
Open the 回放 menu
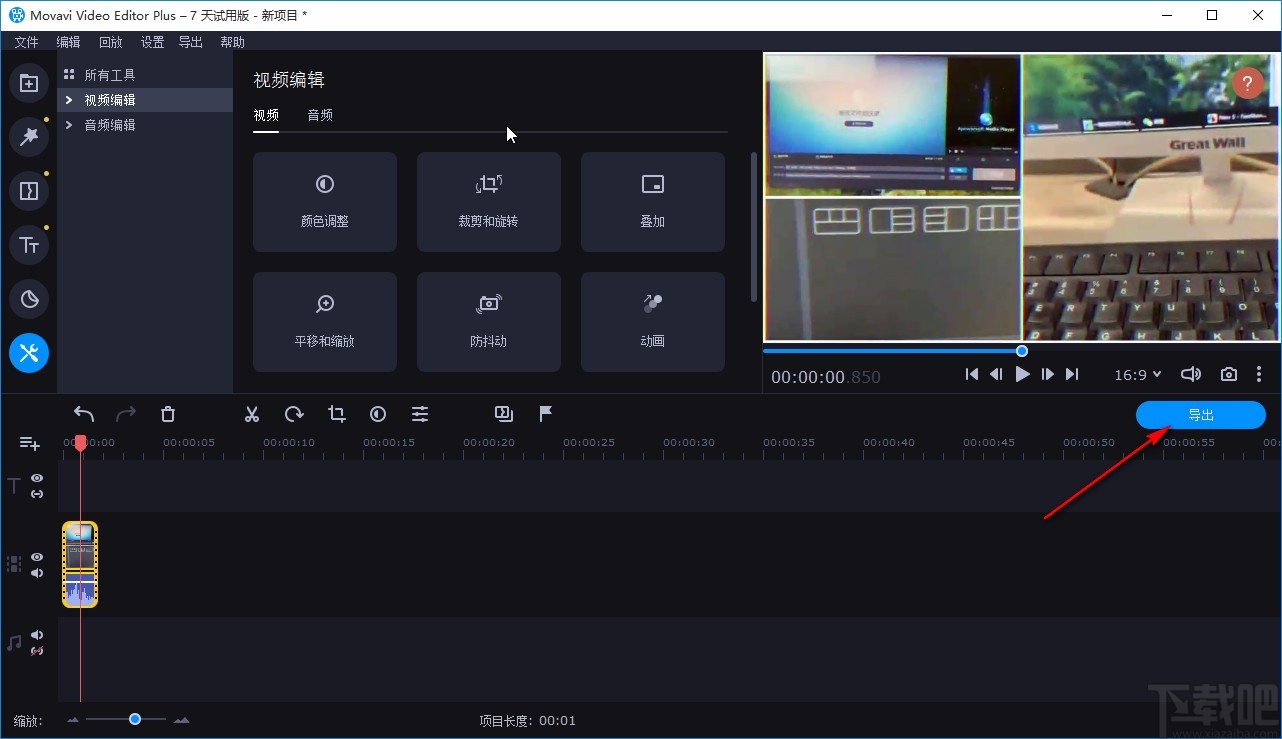(x=110, y=42)
